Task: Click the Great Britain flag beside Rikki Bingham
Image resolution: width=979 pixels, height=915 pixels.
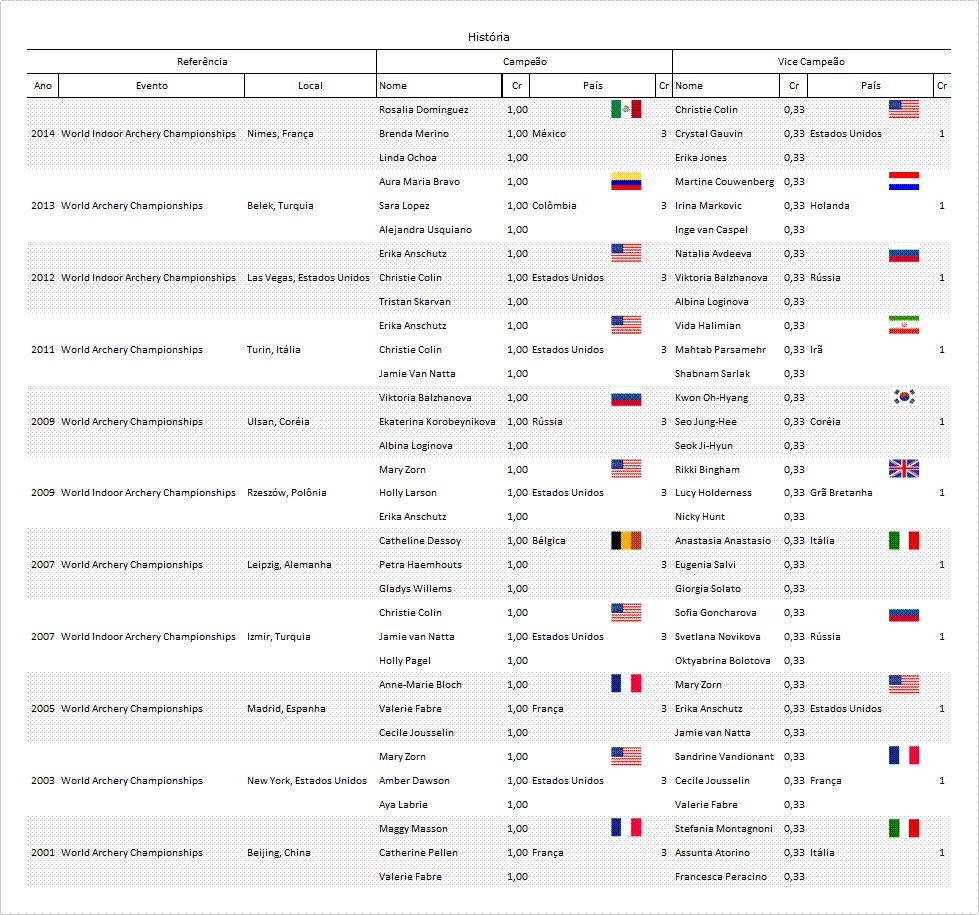Action: click(904, 468)
